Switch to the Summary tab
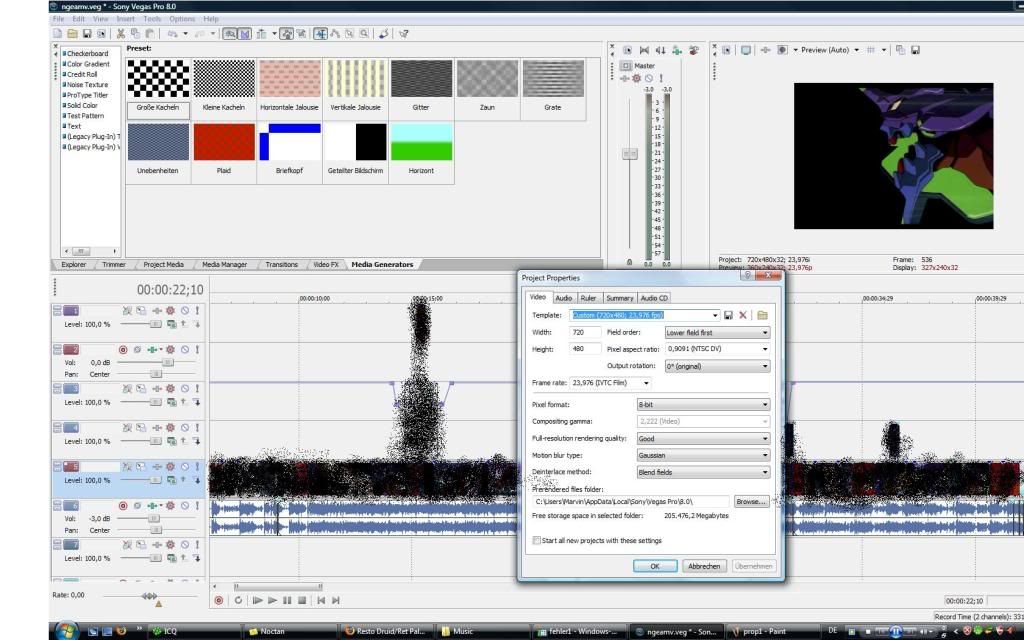The height and width of the screenshot is (640, 1024). [x=620, y=298]
